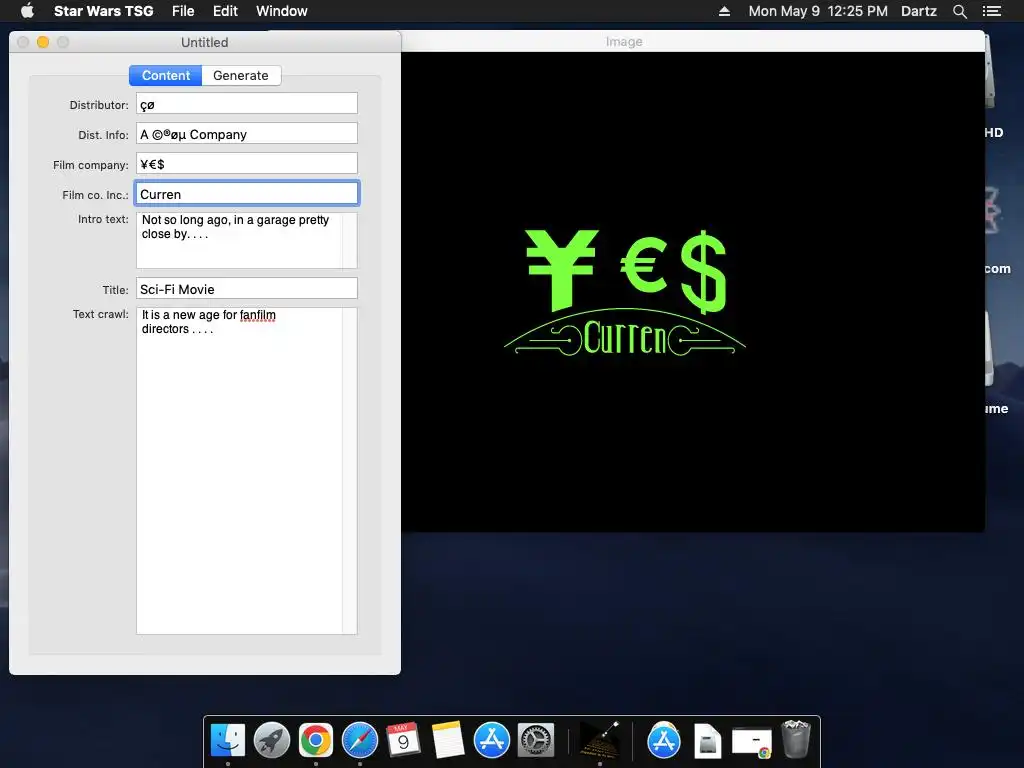Open Safari from the Dock
Screen dimensions: 1024x768
(x=360, y=741)
